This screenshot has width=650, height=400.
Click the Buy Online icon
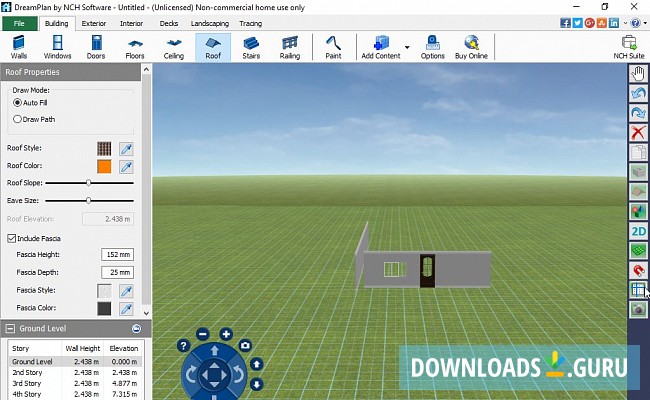(x=471, y=47)
